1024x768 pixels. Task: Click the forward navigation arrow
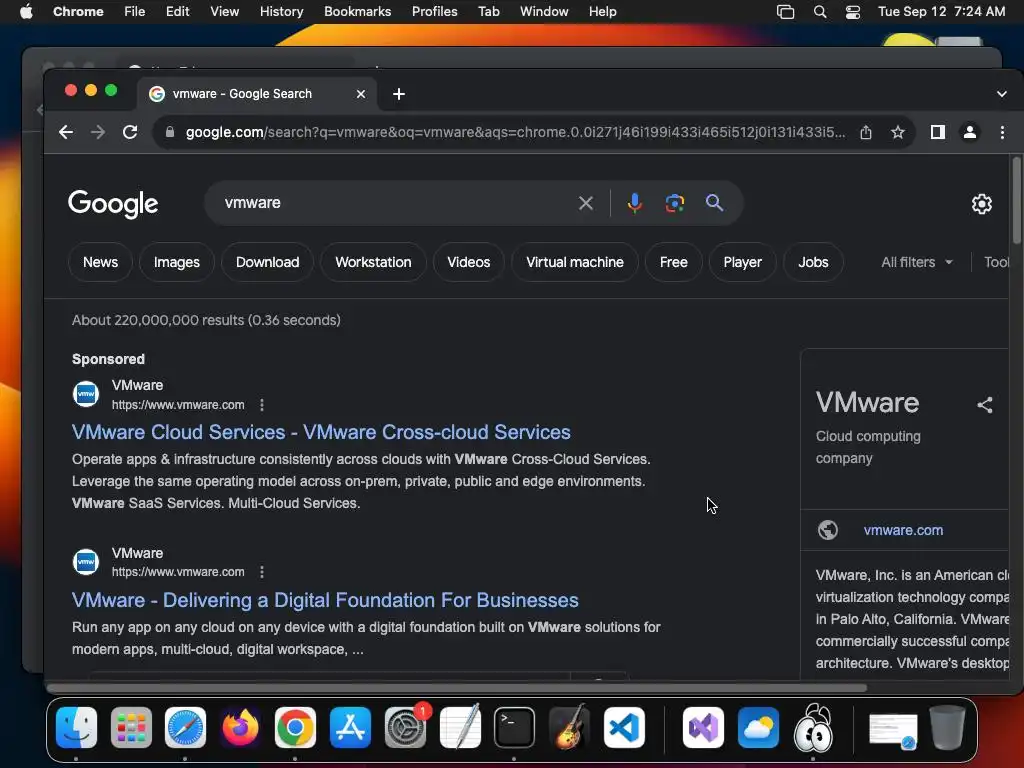(98, 132)
